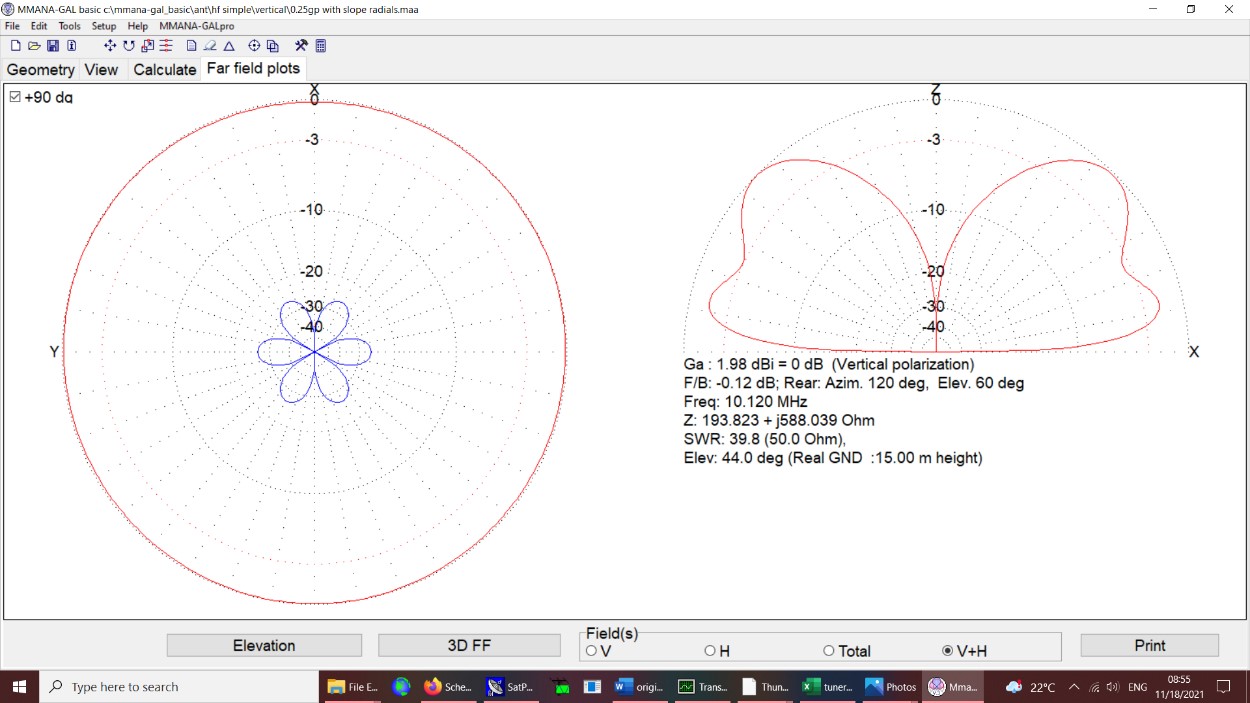The image size is (1250, 703).
Task: Uncheck the +90 dg checkbox
Action: tap(15, 97)
